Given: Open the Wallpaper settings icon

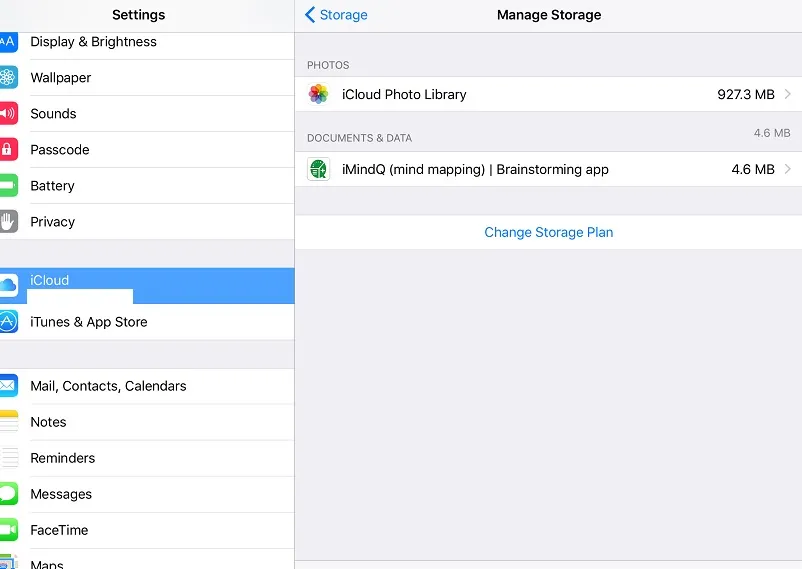Looking at the screenshot, I should point(8,78).
